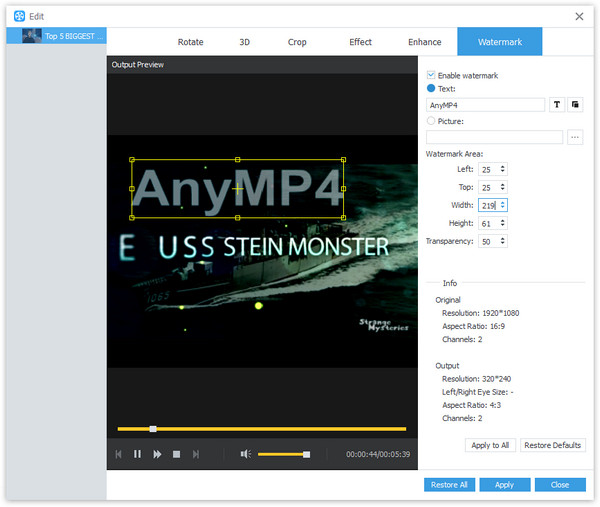Mute audio with the speaker icon
The image size is (600, 507).
246,454
